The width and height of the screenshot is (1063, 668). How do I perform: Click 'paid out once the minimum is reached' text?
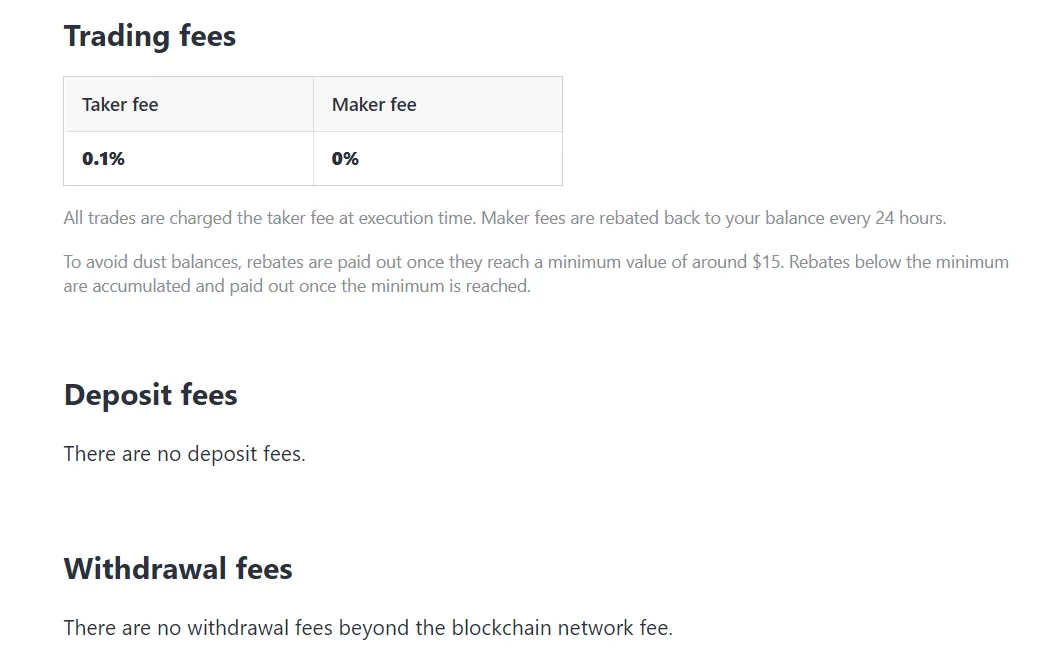(x=380, y=286)
